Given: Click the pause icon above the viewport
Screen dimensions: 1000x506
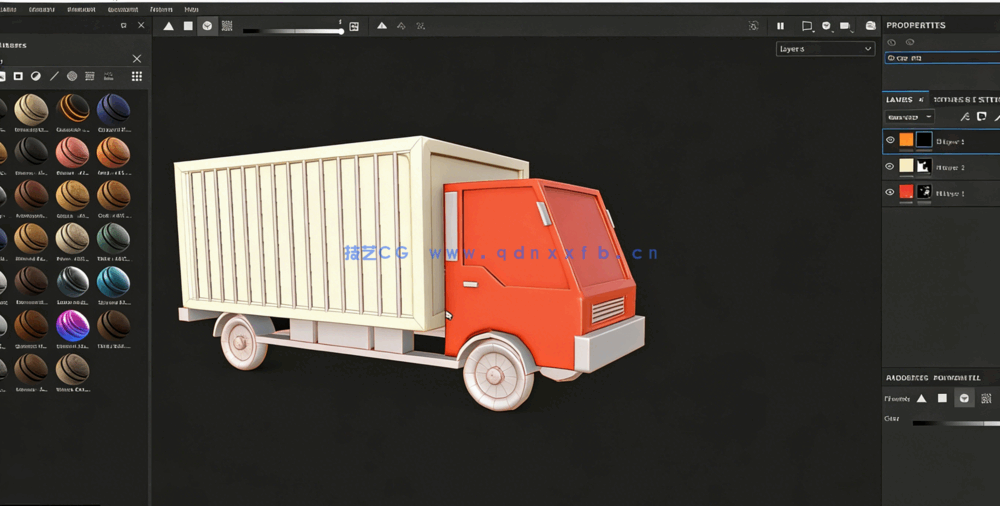Looking at the screenshot, I should click(x=781, y=26).
